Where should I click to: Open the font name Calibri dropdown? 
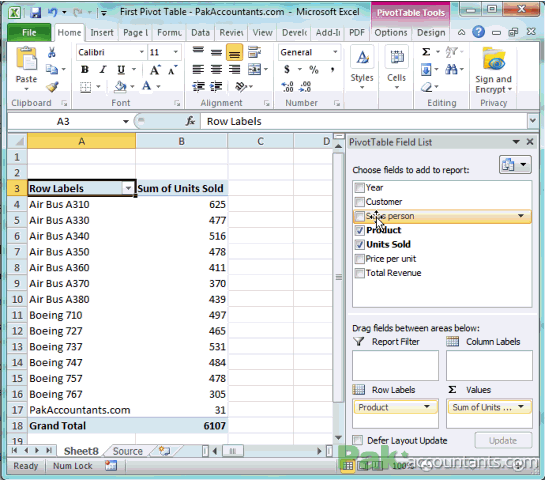141,52
